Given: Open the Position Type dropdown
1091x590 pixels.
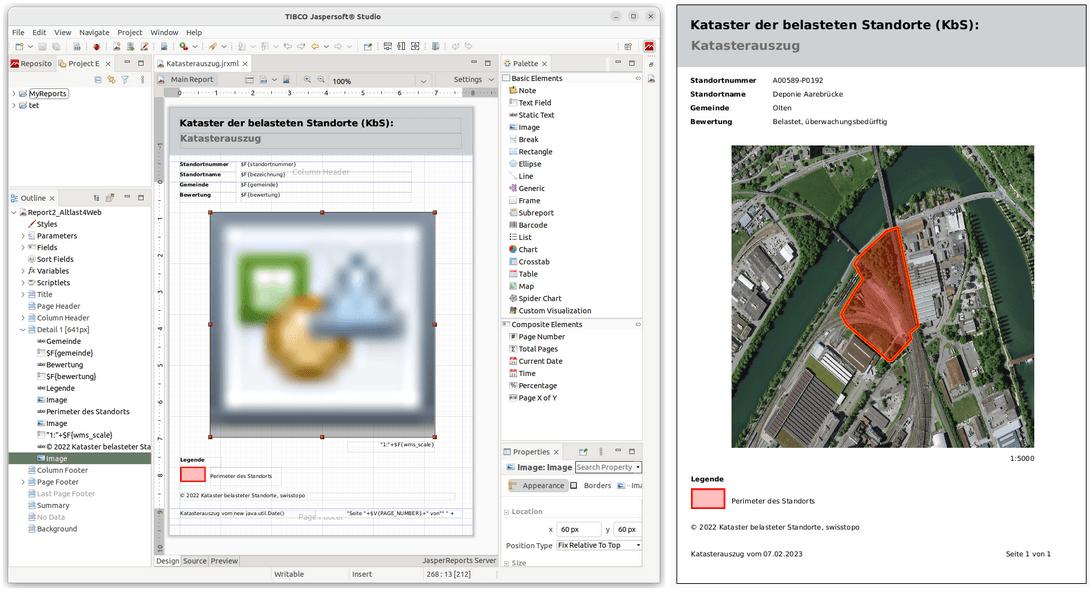Looking at the screenshot, I should pyautogui.click(x=636, y=545).
